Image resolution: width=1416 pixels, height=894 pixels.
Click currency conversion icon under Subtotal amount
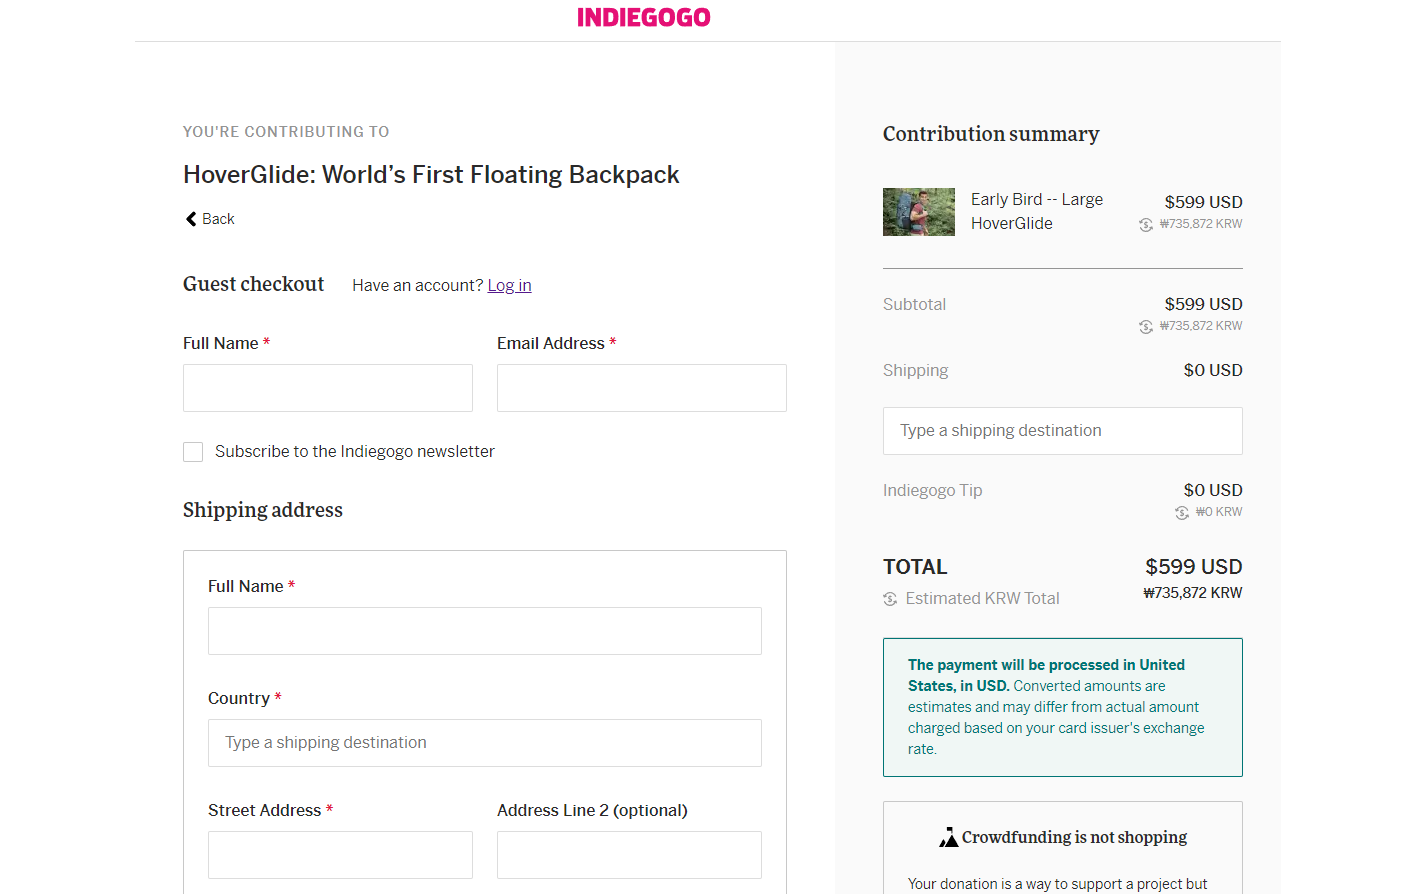(1146, 327)
